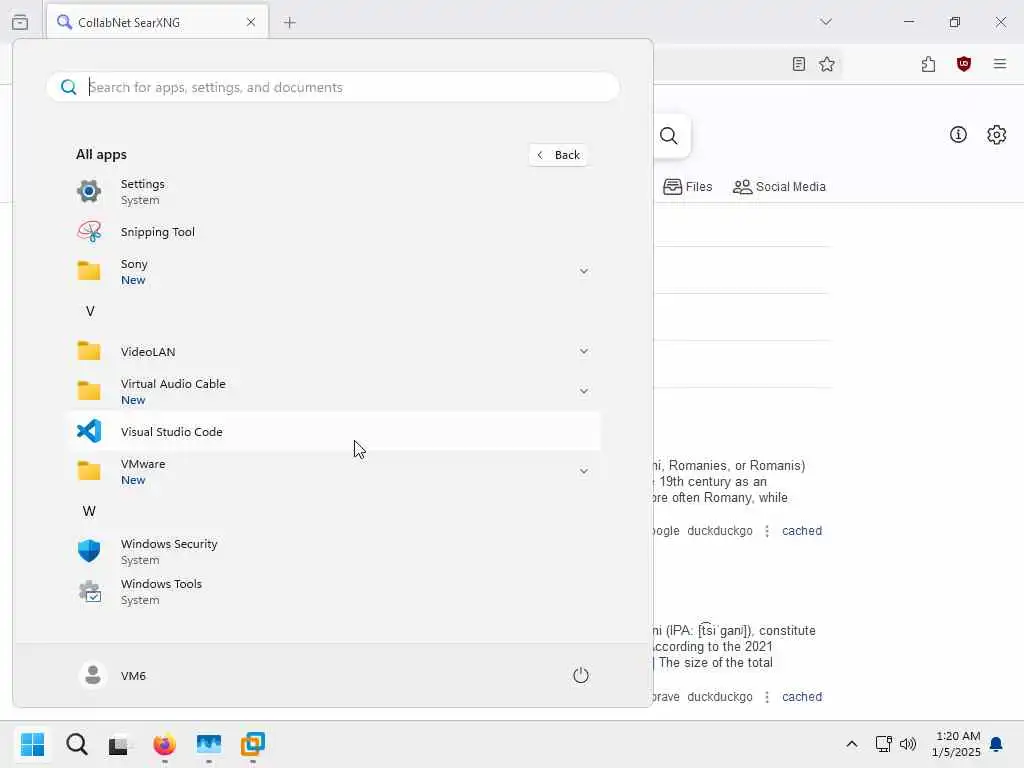Open the first result's cached link
This screenshot has height=768, width=1024.
(x=802, y=531)
